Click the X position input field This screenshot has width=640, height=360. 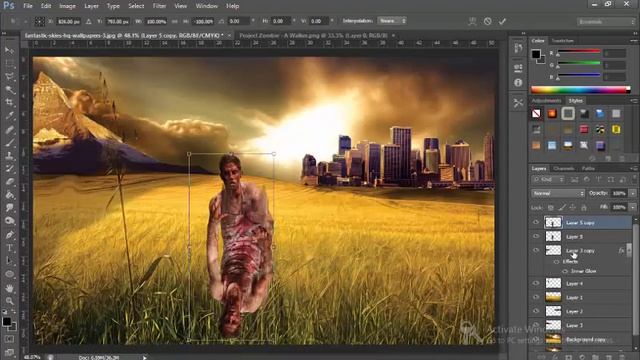(69, 21)
